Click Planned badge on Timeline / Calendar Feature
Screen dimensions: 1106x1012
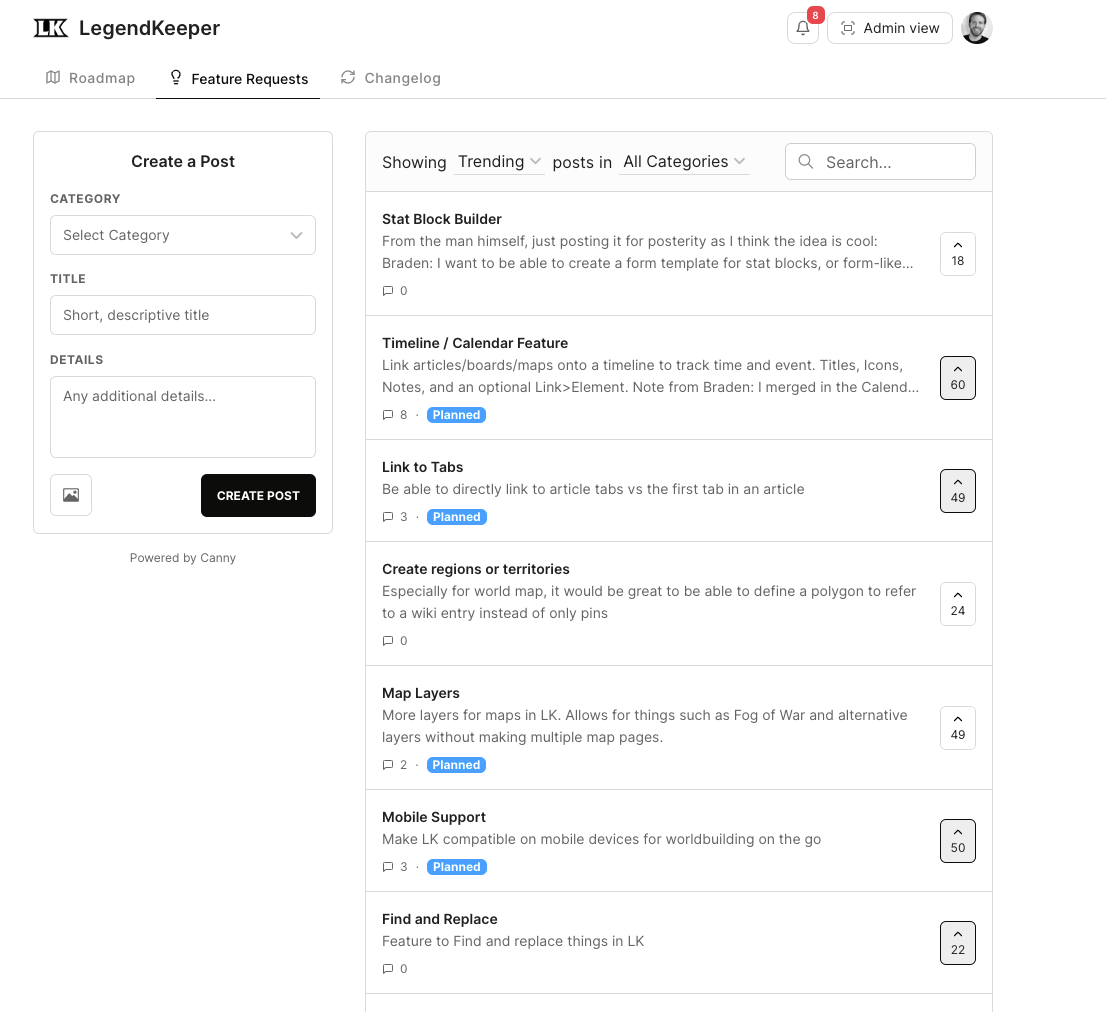(x=456, y=415)
